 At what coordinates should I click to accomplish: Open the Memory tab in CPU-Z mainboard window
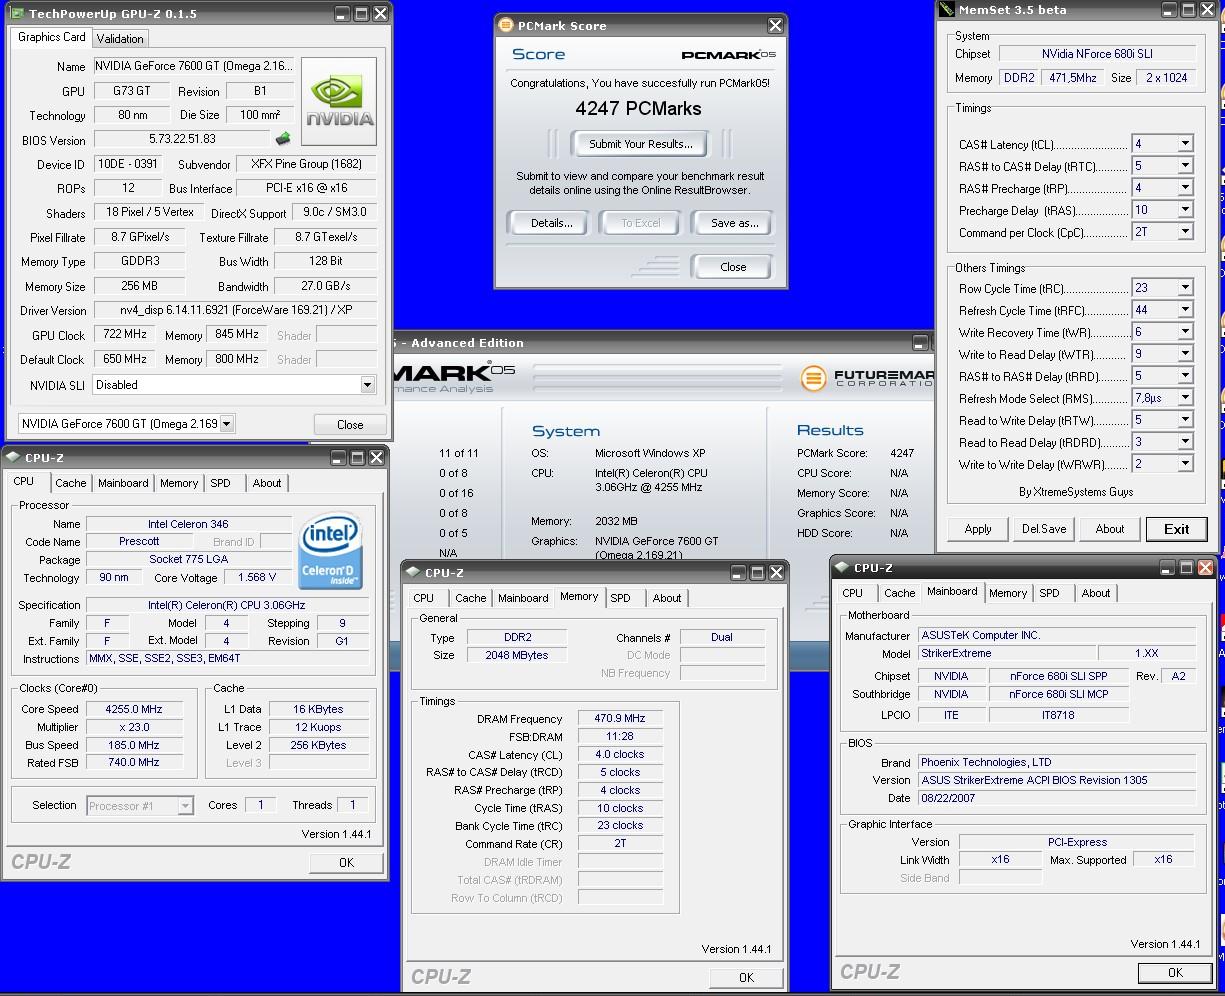[x=1007, y=593]
